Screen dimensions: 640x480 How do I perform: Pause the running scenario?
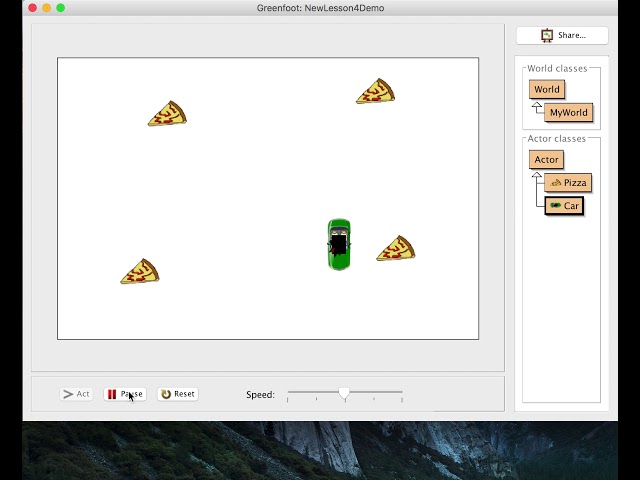[125, 394]
